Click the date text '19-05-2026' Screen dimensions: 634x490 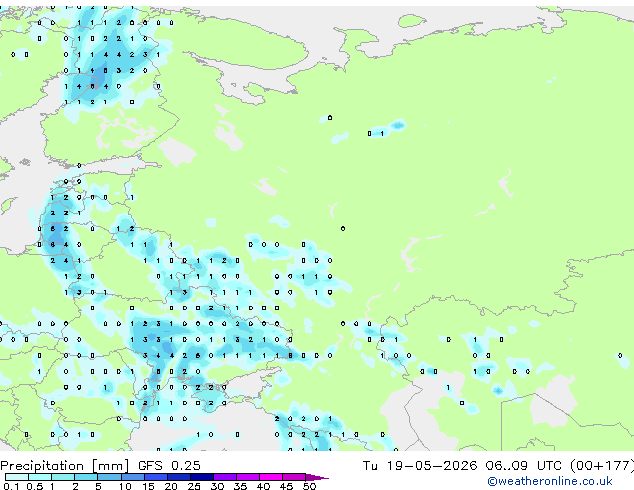[x=431, y=466]
